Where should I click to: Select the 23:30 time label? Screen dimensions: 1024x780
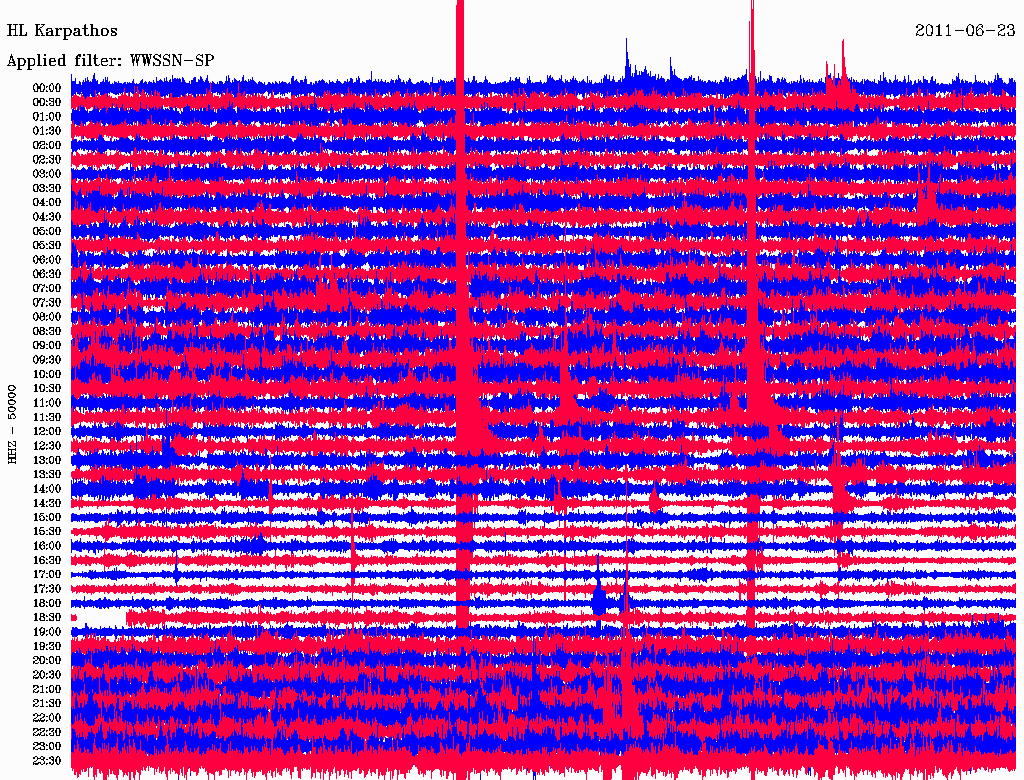pos(47,760)
